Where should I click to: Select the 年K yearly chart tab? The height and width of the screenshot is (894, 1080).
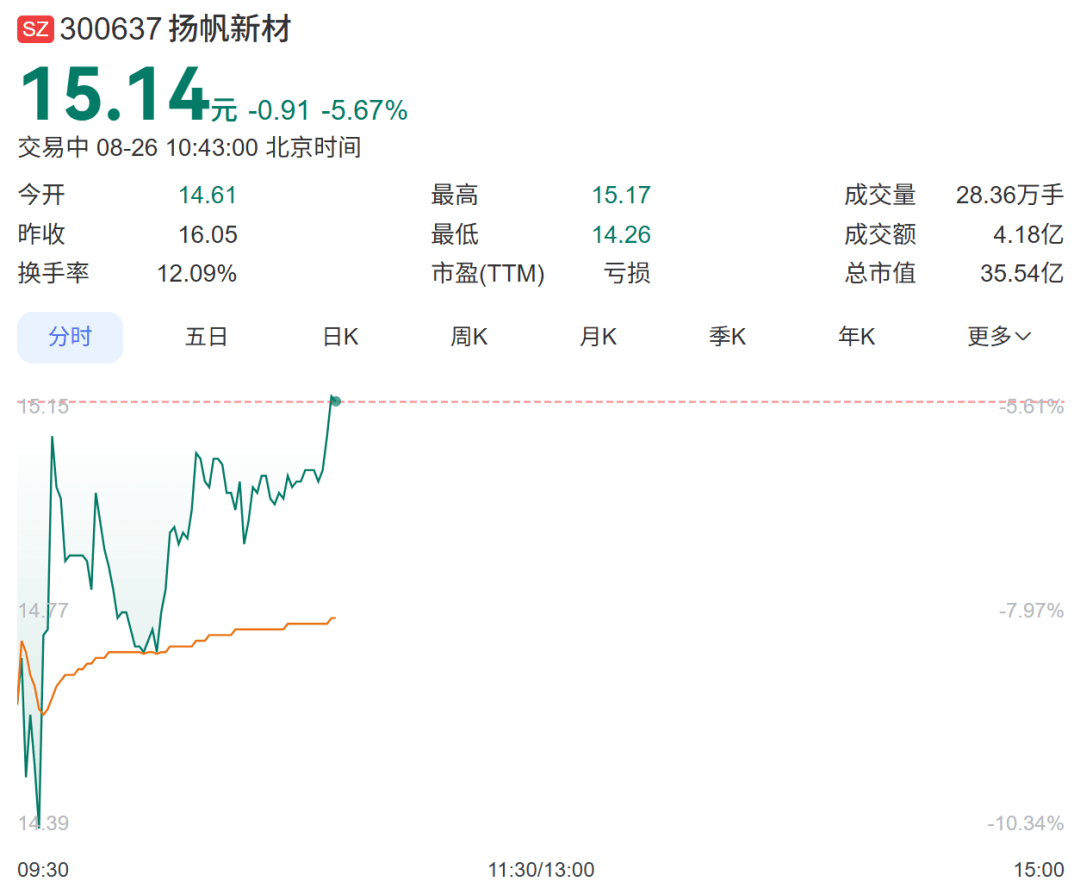[856, 337]
